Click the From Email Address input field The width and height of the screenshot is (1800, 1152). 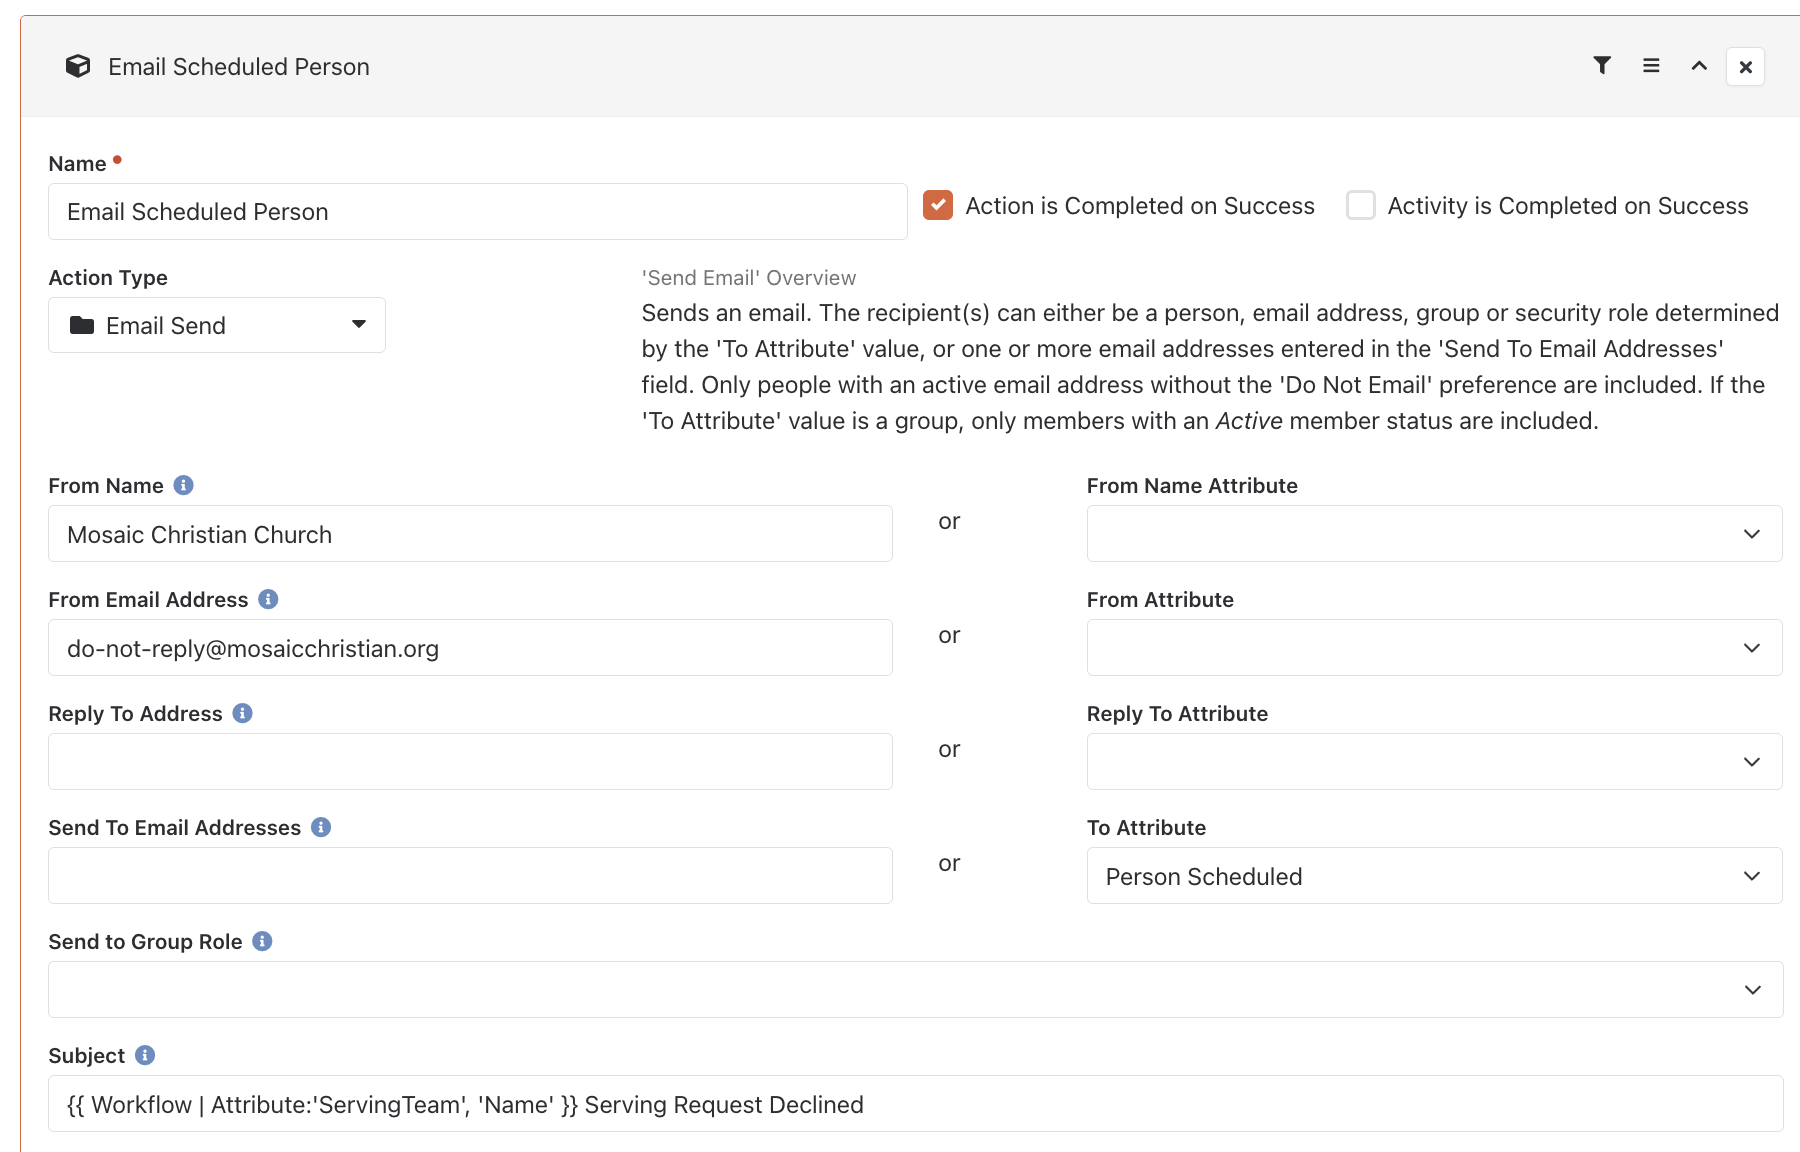click(x=470, y=647)
